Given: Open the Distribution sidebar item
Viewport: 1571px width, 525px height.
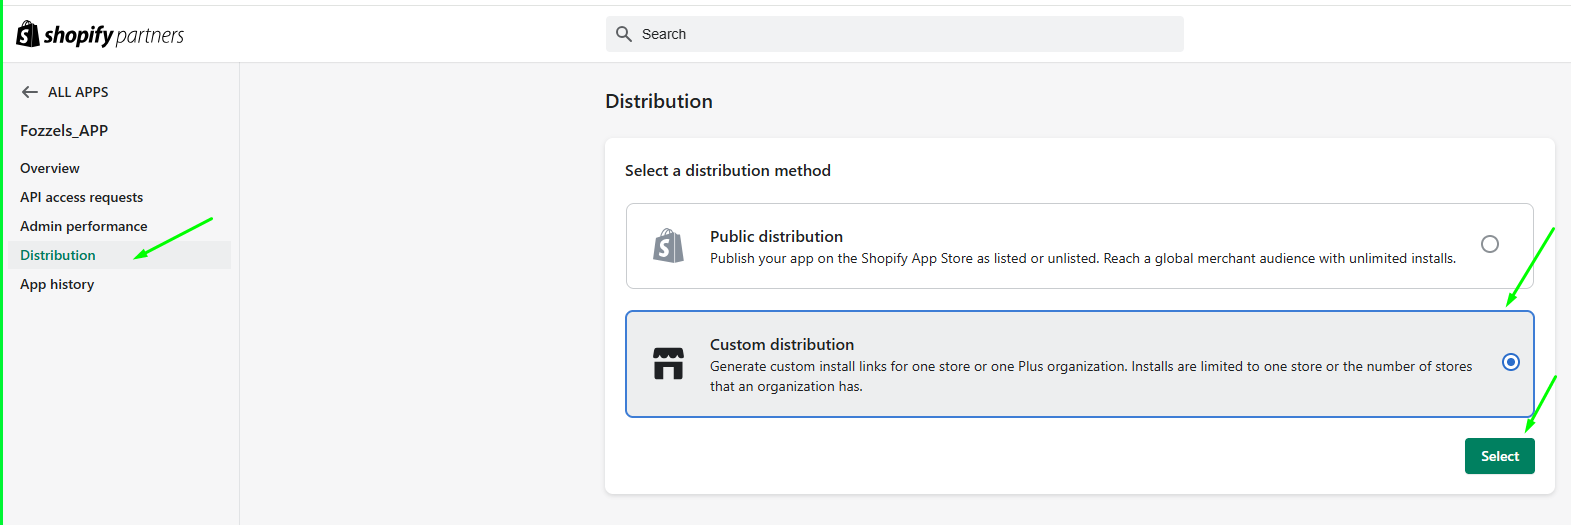Looking at the screenshot, I should [58, 255].
